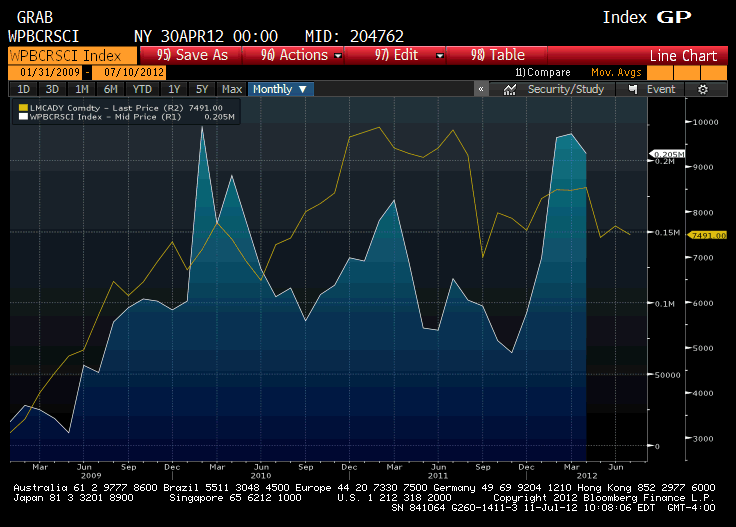Click the Line Chart label

(683, 56)
